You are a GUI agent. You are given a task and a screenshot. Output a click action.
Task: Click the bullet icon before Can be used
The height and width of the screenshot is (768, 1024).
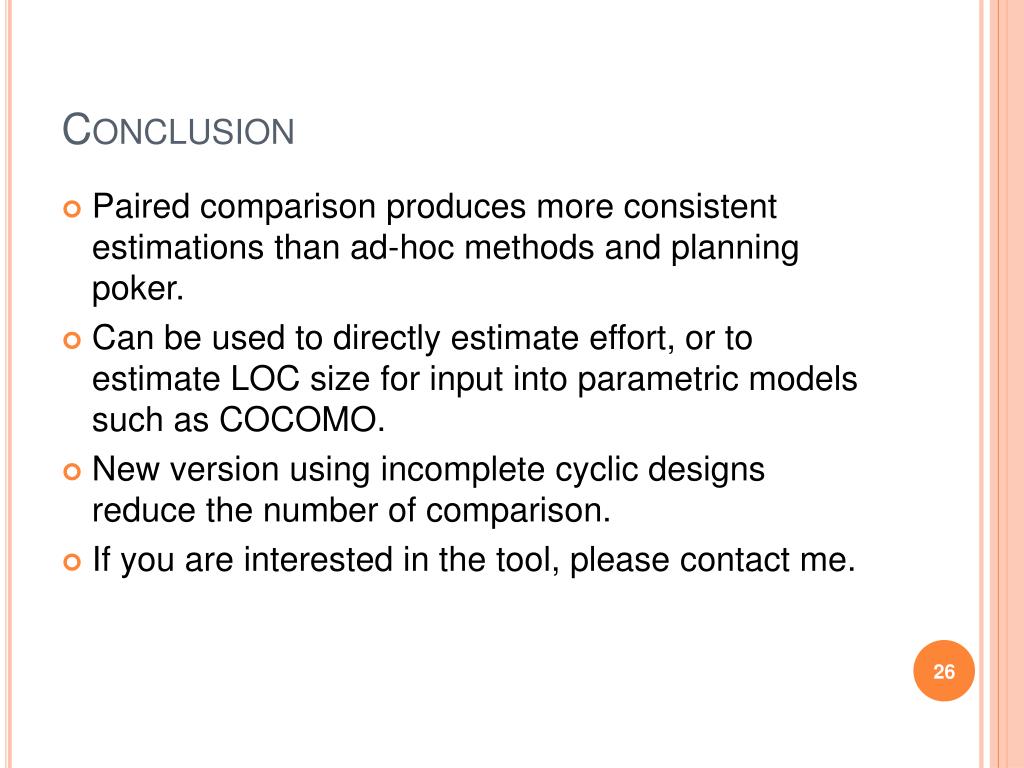click(72, 340)
